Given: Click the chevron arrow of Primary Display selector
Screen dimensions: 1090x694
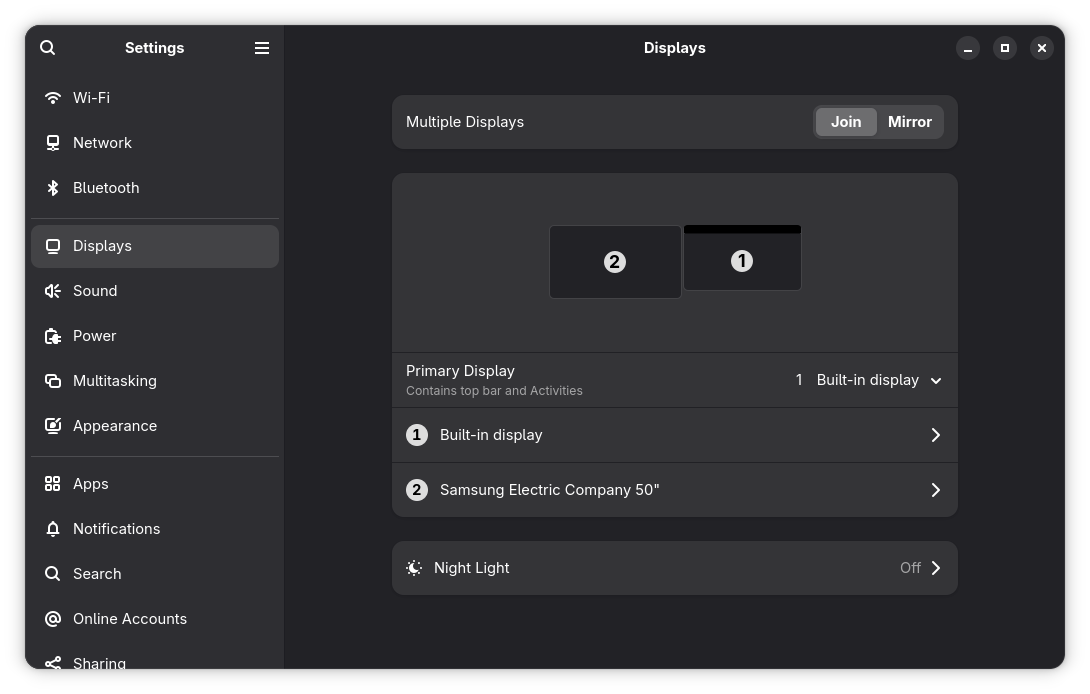Looking at the screenshot, I should coord(936,381).
